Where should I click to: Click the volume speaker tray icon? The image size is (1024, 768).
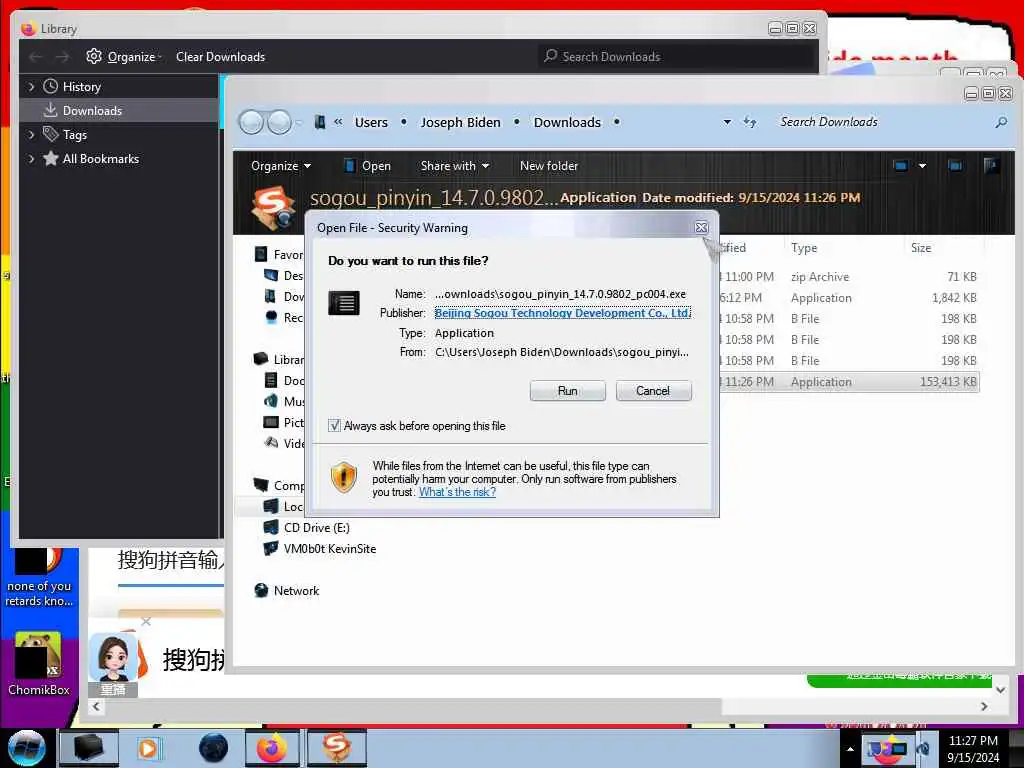pyautogui.click(x=923, y=749)
